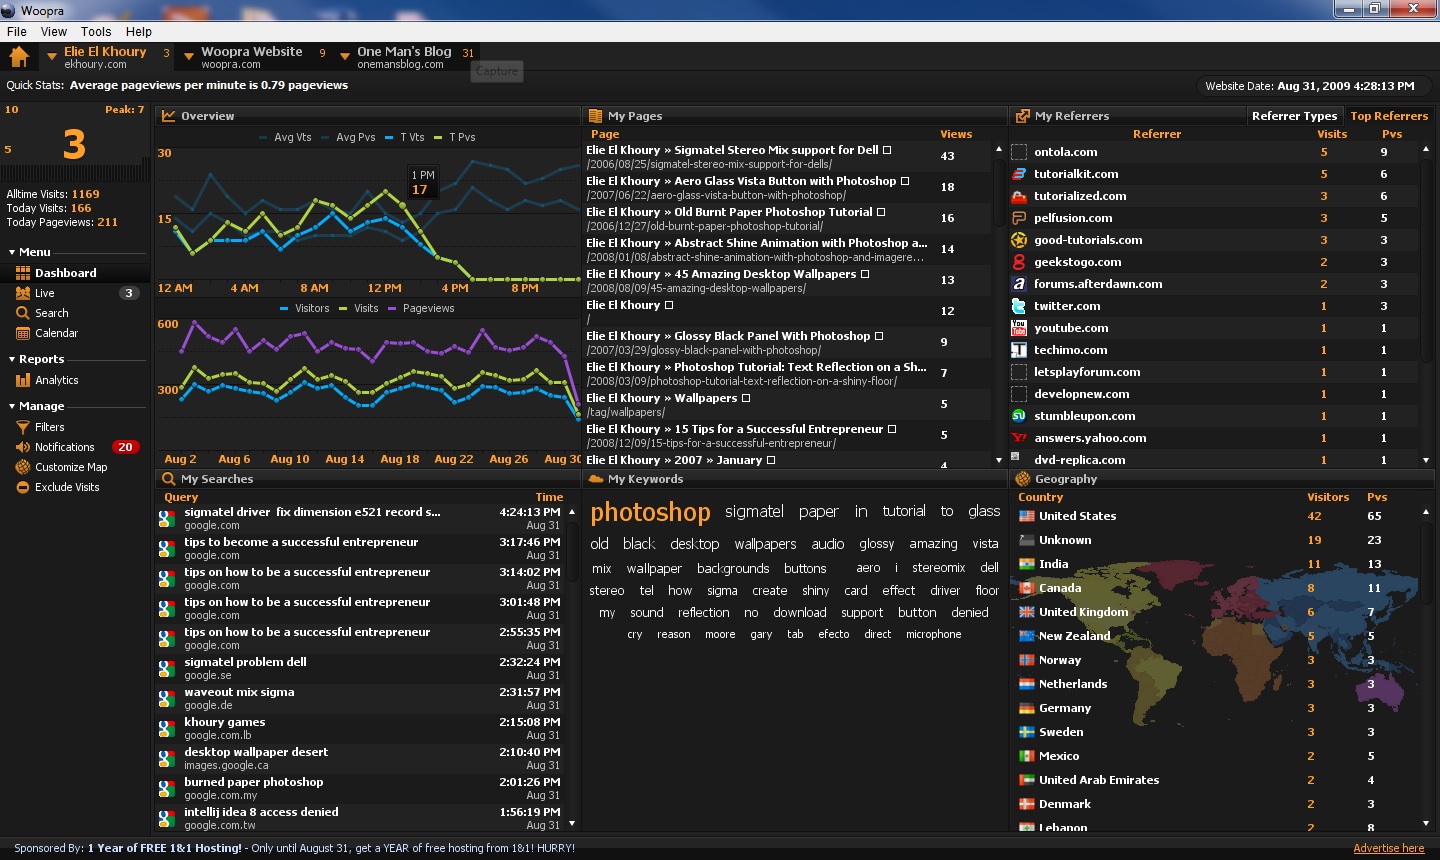Click the Customize Map globe icon
The height and width of the screenshot is (860, 1440).
pos(23,467)
